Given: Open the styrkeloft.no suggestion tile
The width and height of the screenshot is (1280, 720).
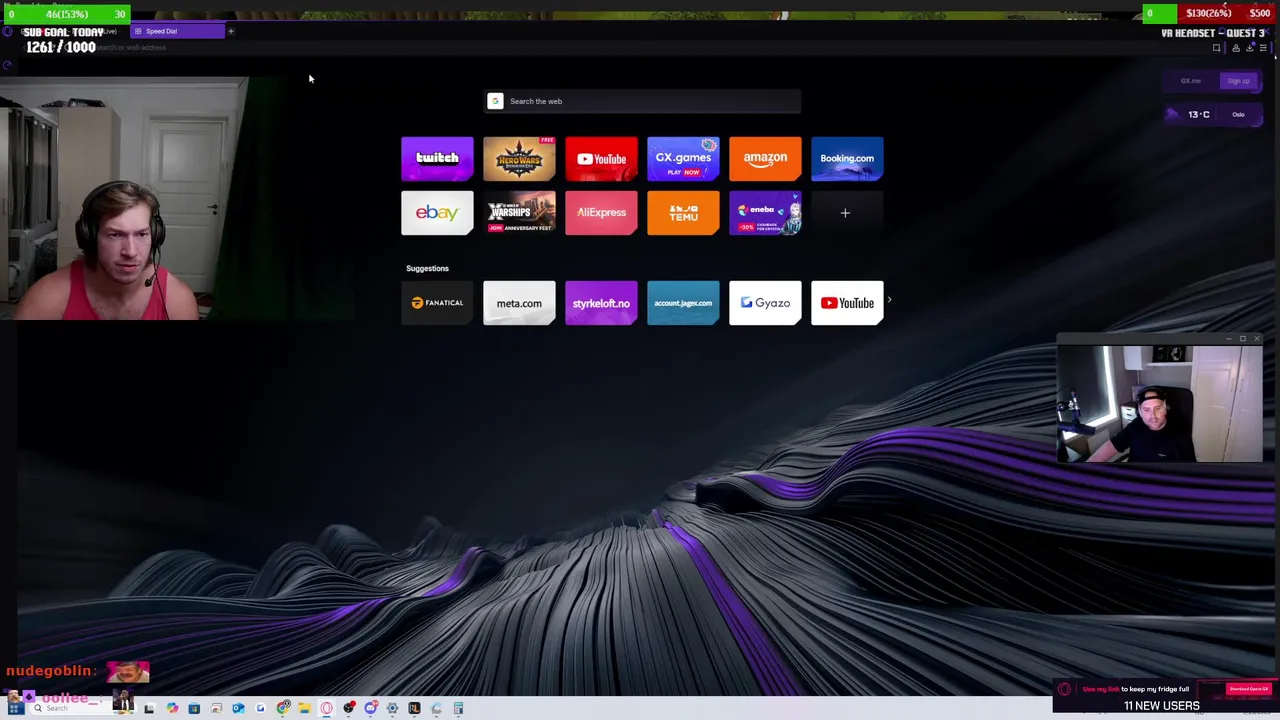Looking at the screenshot, I should (601, 303).
